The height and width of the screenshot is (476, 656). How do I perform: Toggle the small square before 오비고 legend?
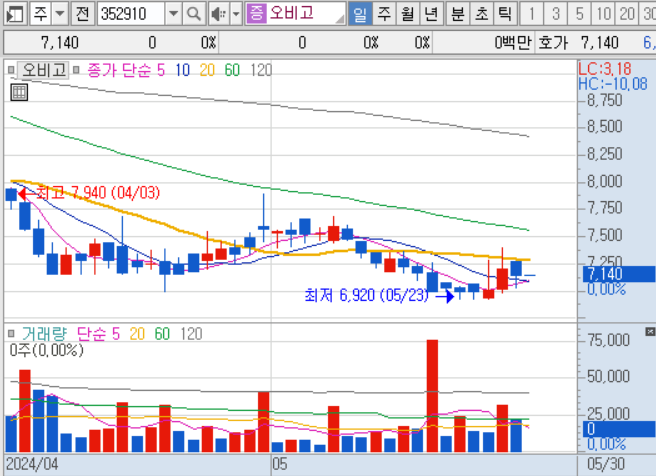pyautogui.click(x=11, y=70)
